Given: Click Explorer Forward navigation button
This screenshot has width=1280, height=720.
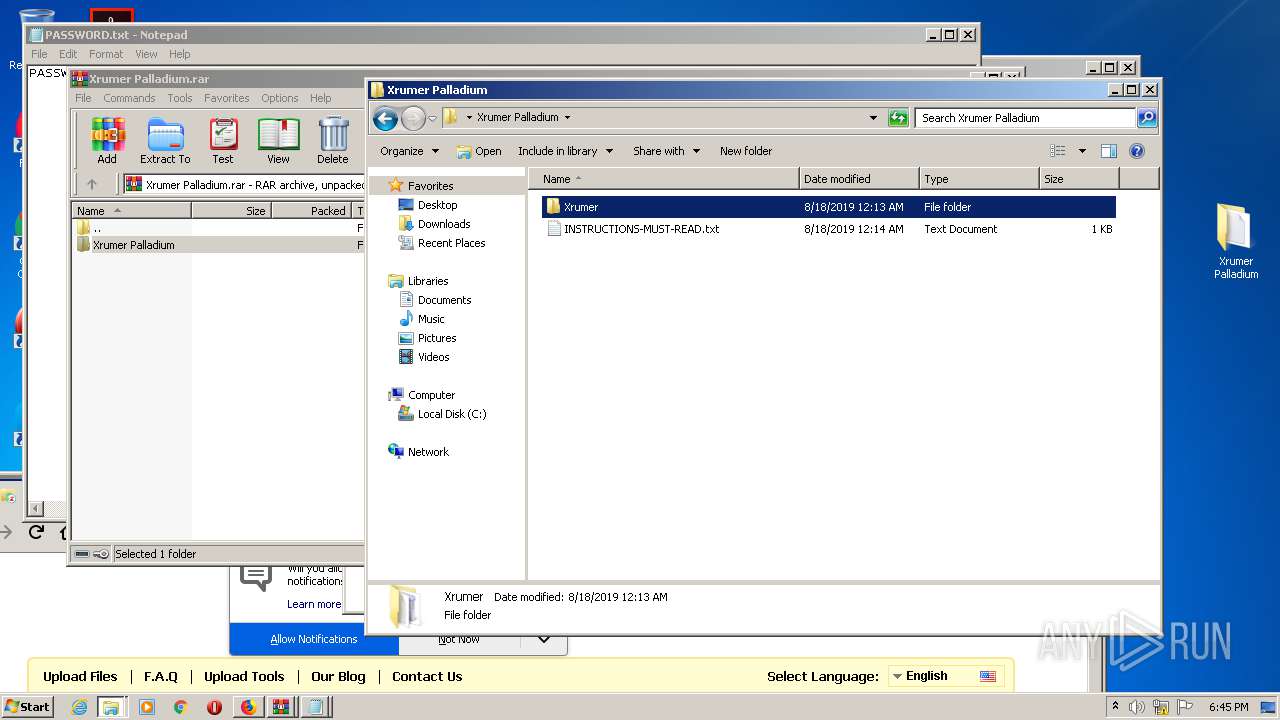Looking at the screenshot, I should tap(413, 119).
